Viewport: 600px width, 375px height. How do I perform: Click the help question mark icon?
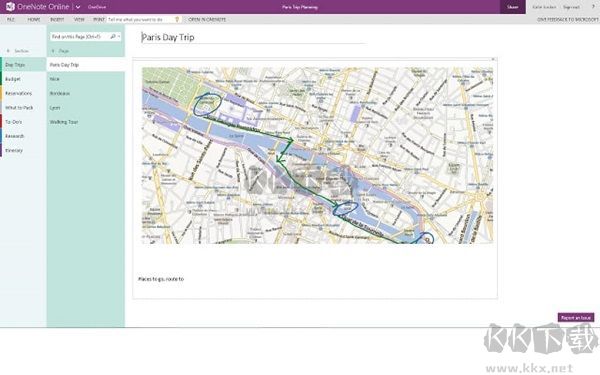[593, 7]
